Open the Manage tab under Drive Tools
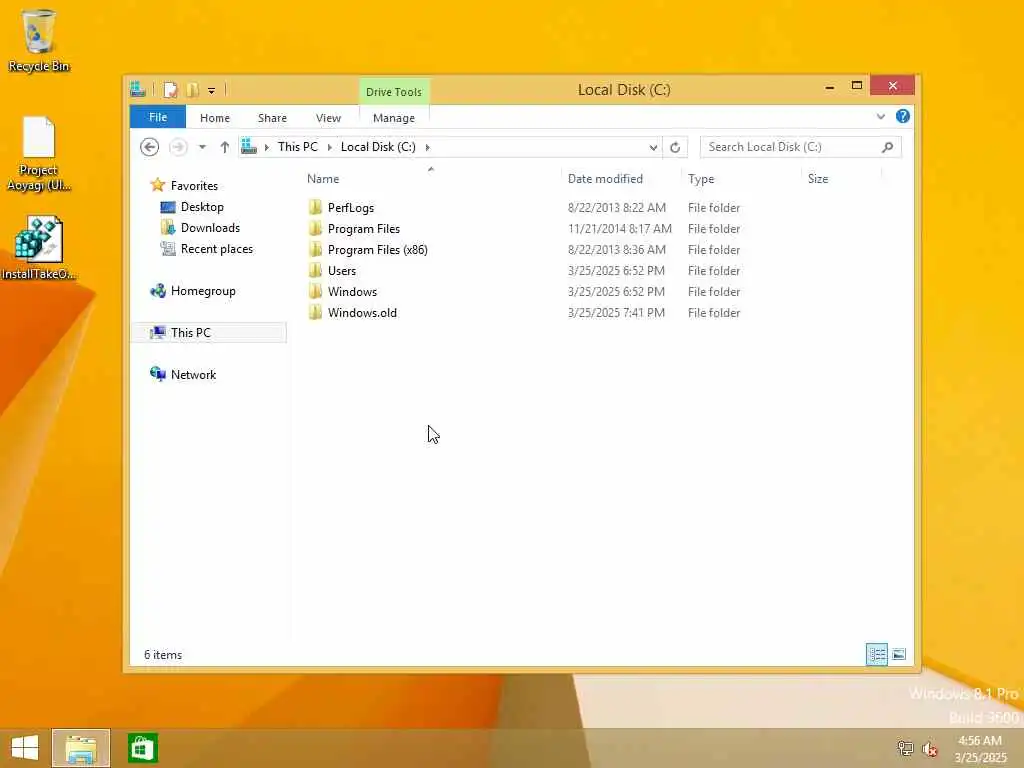 tap(394, 118)
